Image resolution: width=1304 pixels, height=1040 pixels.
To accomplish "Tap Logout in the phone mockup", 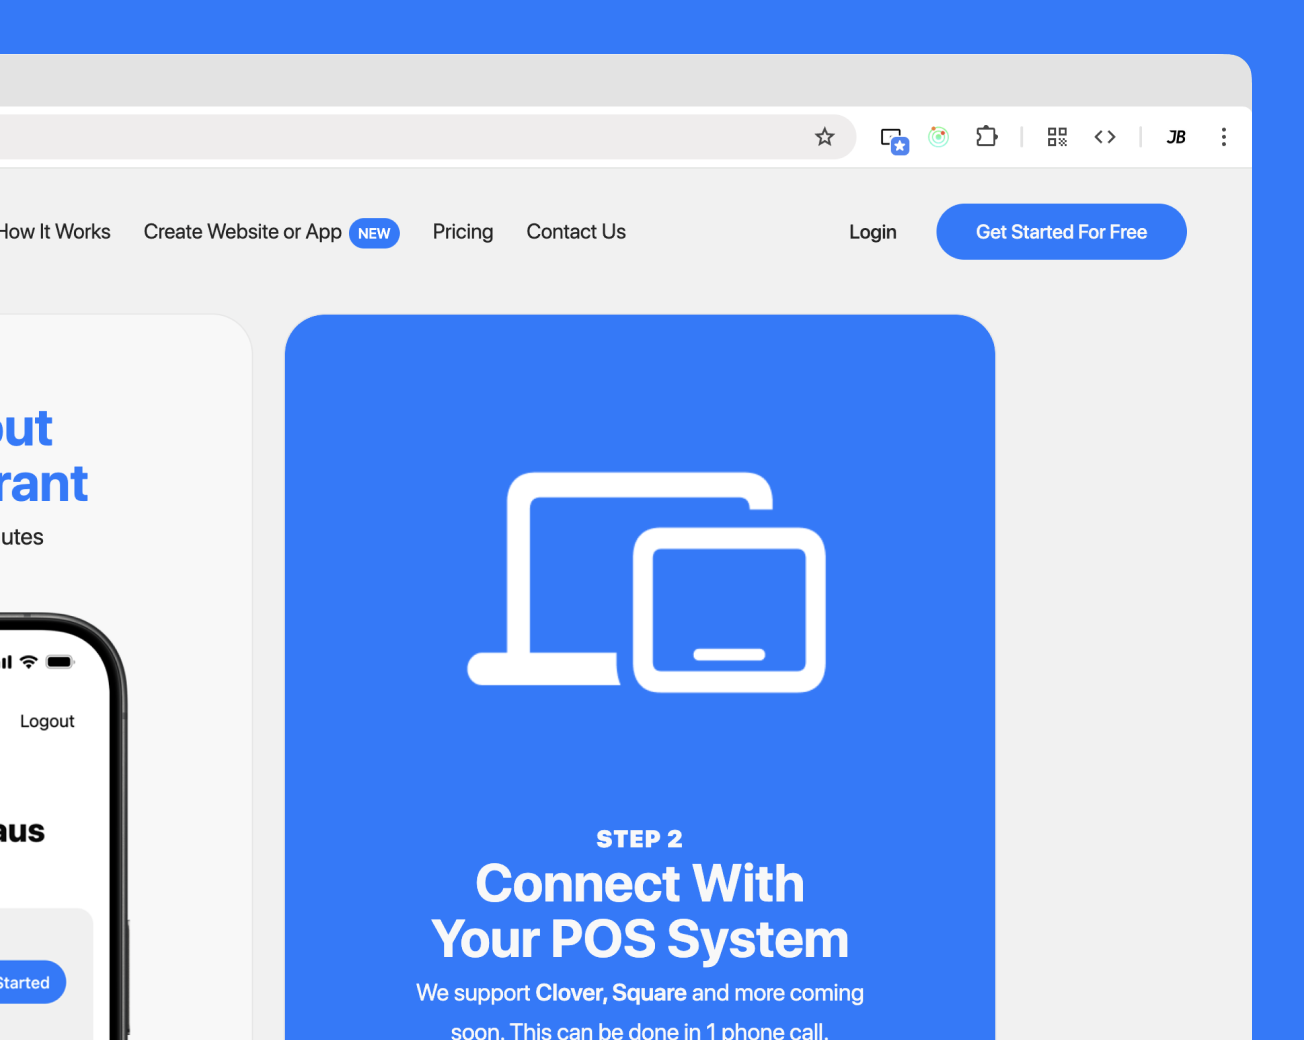I will tap(46, 720).
